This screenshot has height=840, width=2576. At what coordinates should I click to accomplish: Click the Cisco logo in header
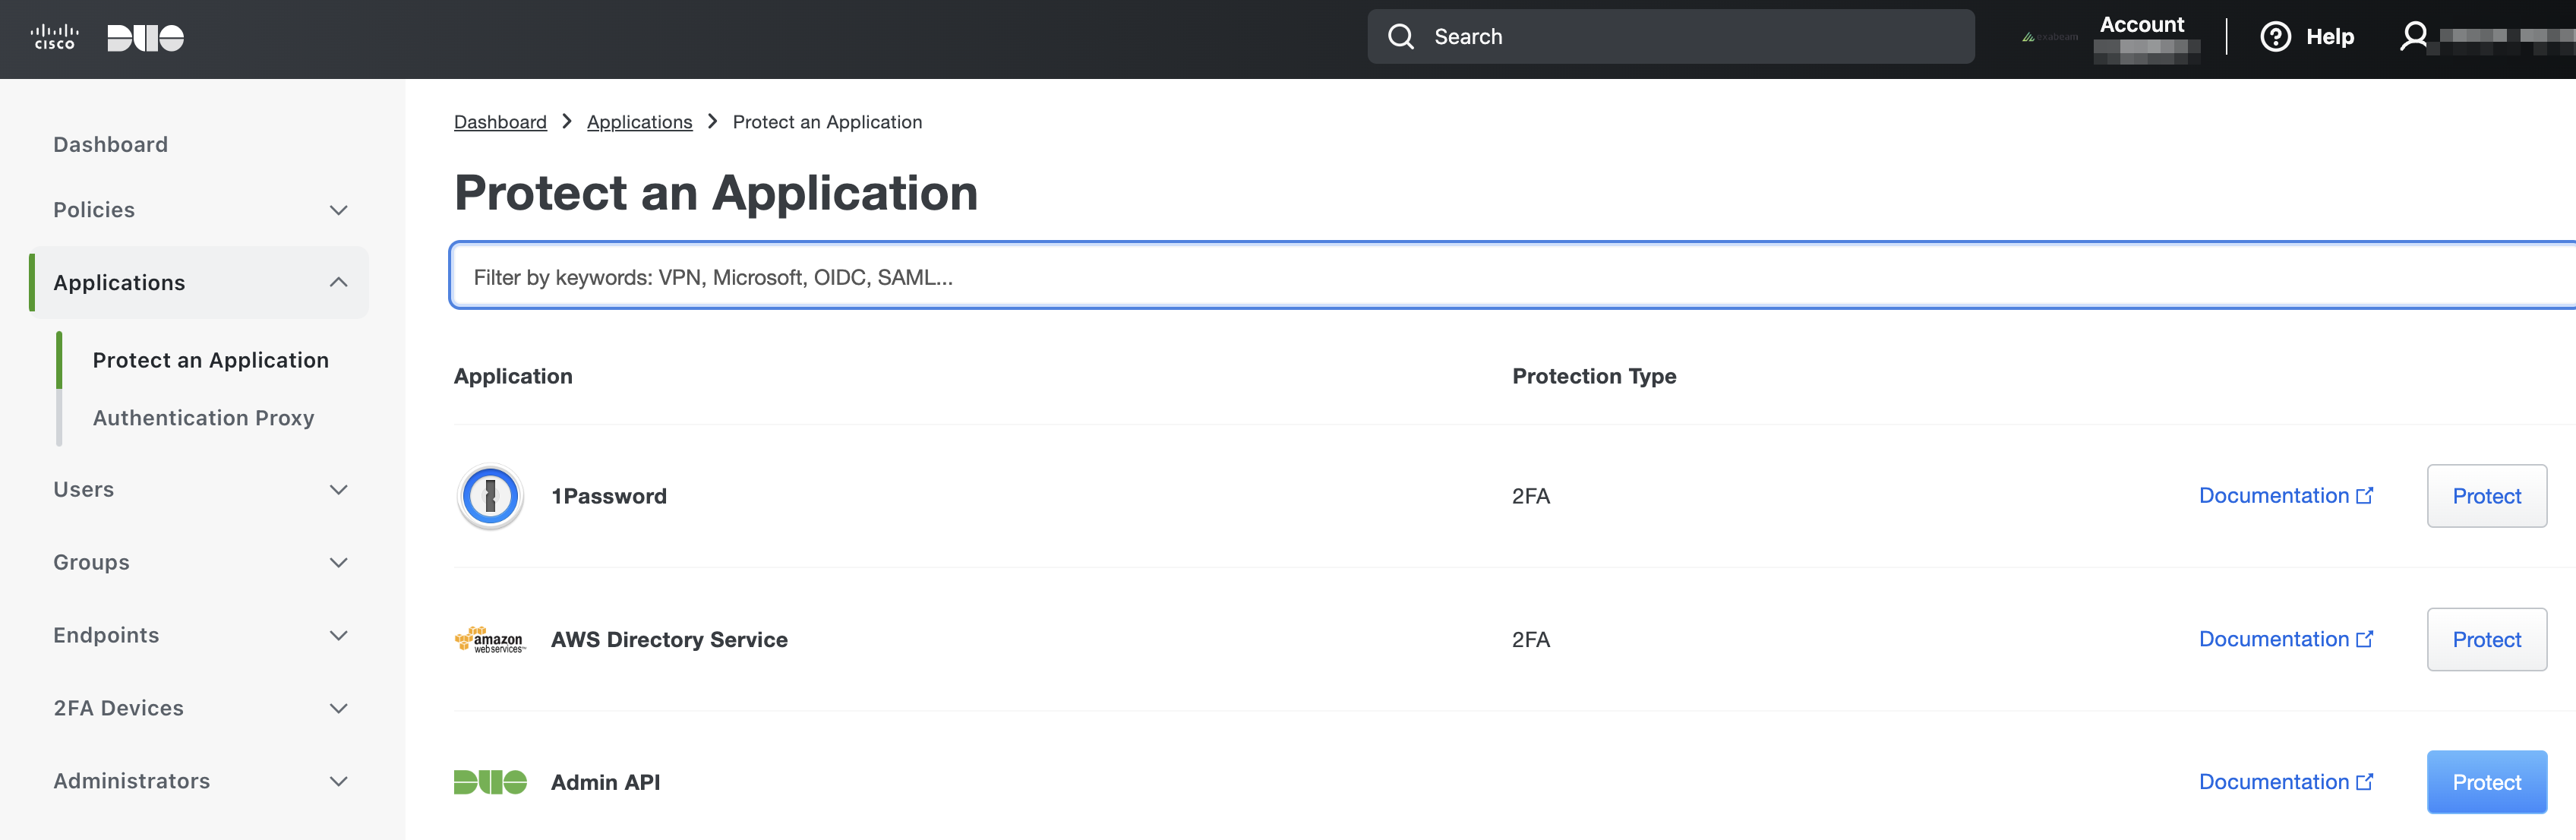pyautogui.click(x=54, y=37)
